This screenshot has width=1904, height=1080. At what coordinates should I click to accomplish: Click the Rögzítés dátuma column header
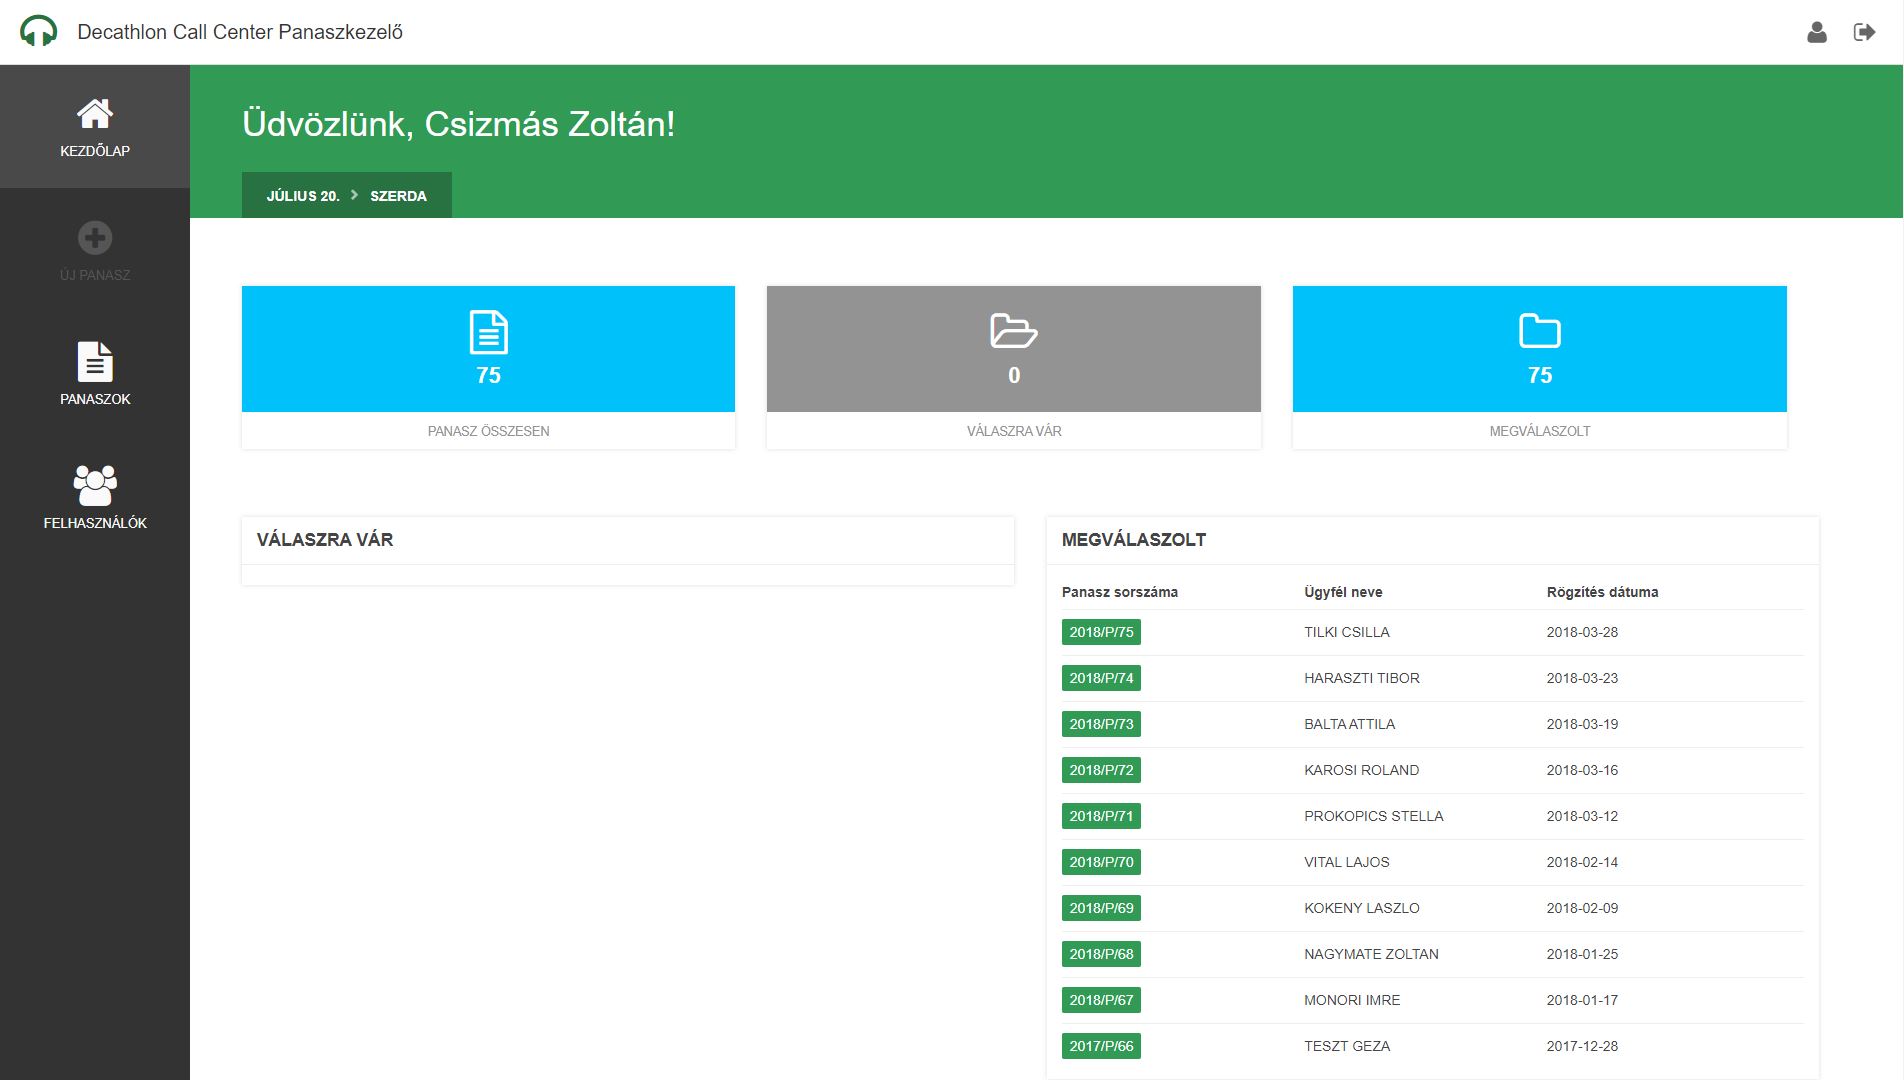(1602, 592)
